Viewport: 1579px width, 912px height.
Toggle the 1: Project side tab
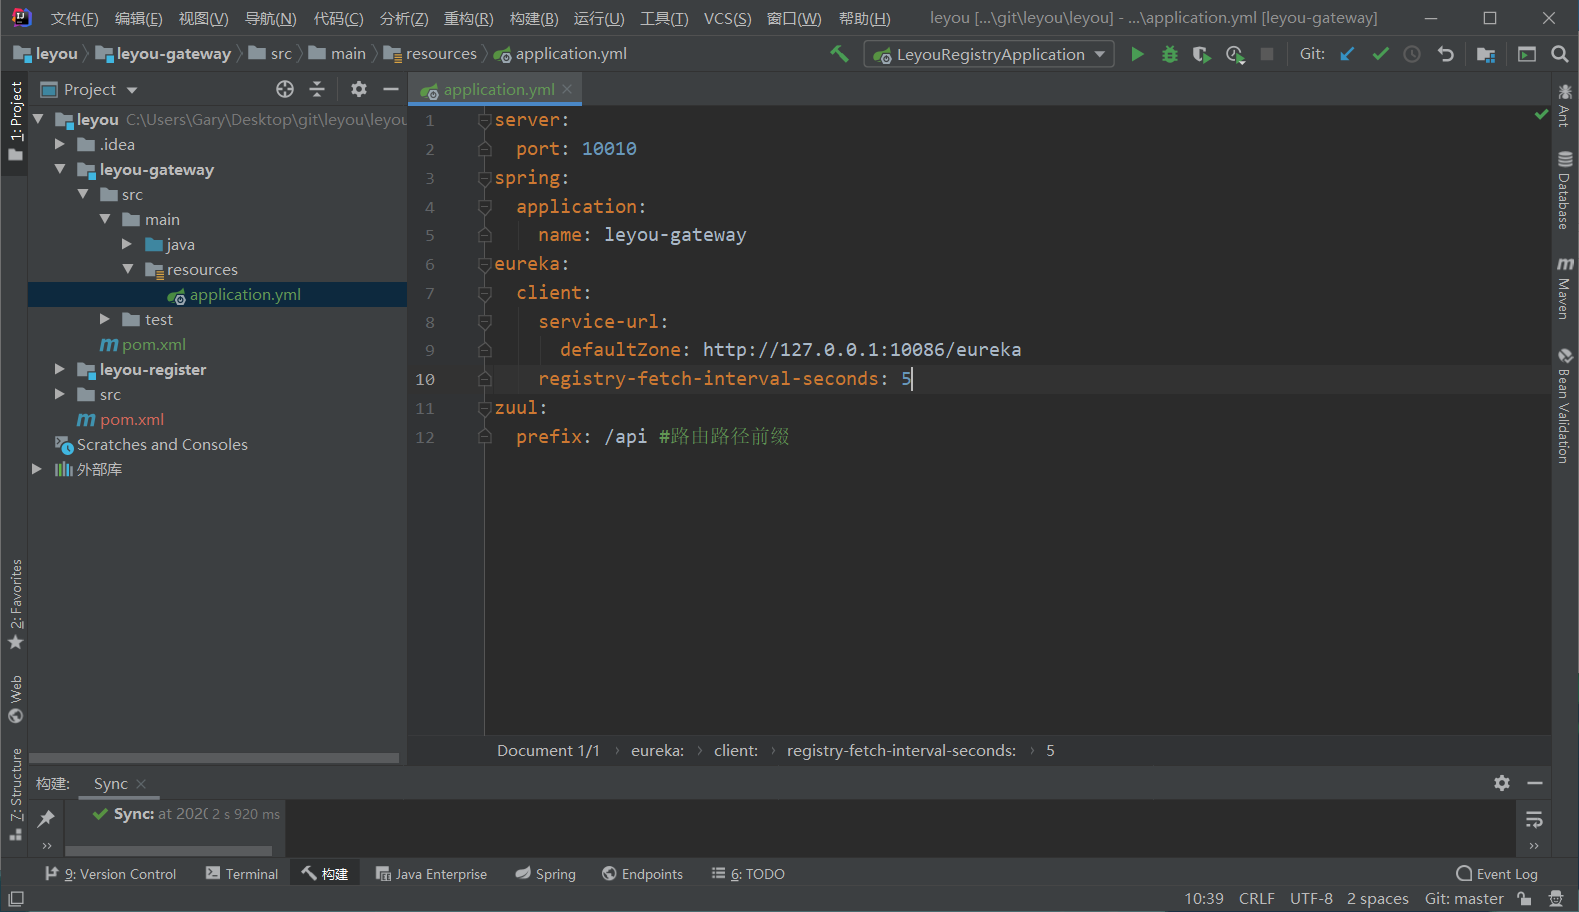(15, 122)
